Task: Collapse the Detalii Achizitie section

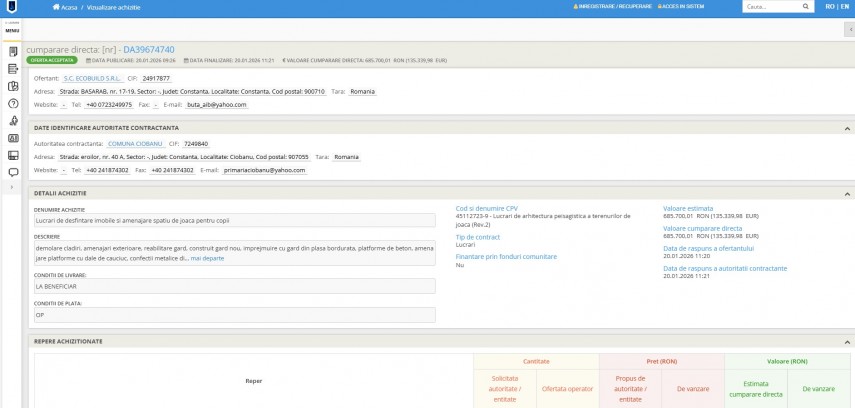Action: [x=847, y=192]
